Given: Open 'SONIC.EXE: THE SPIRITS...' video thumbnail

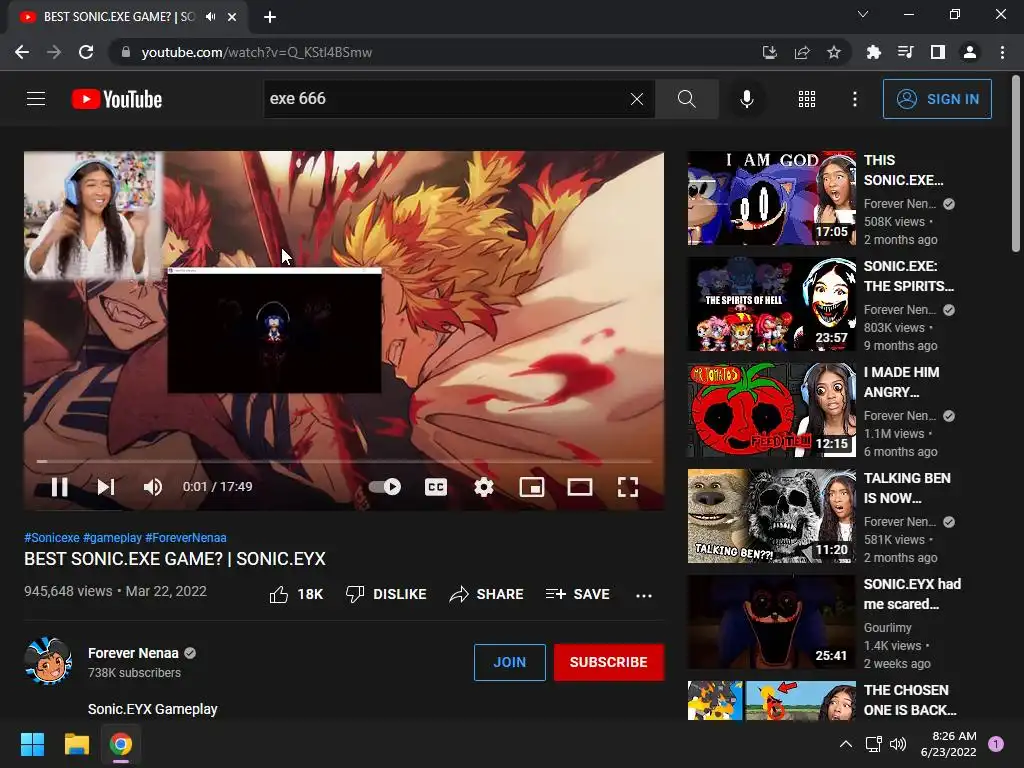Looking at the screenshot, I should (x=771, y=304).
